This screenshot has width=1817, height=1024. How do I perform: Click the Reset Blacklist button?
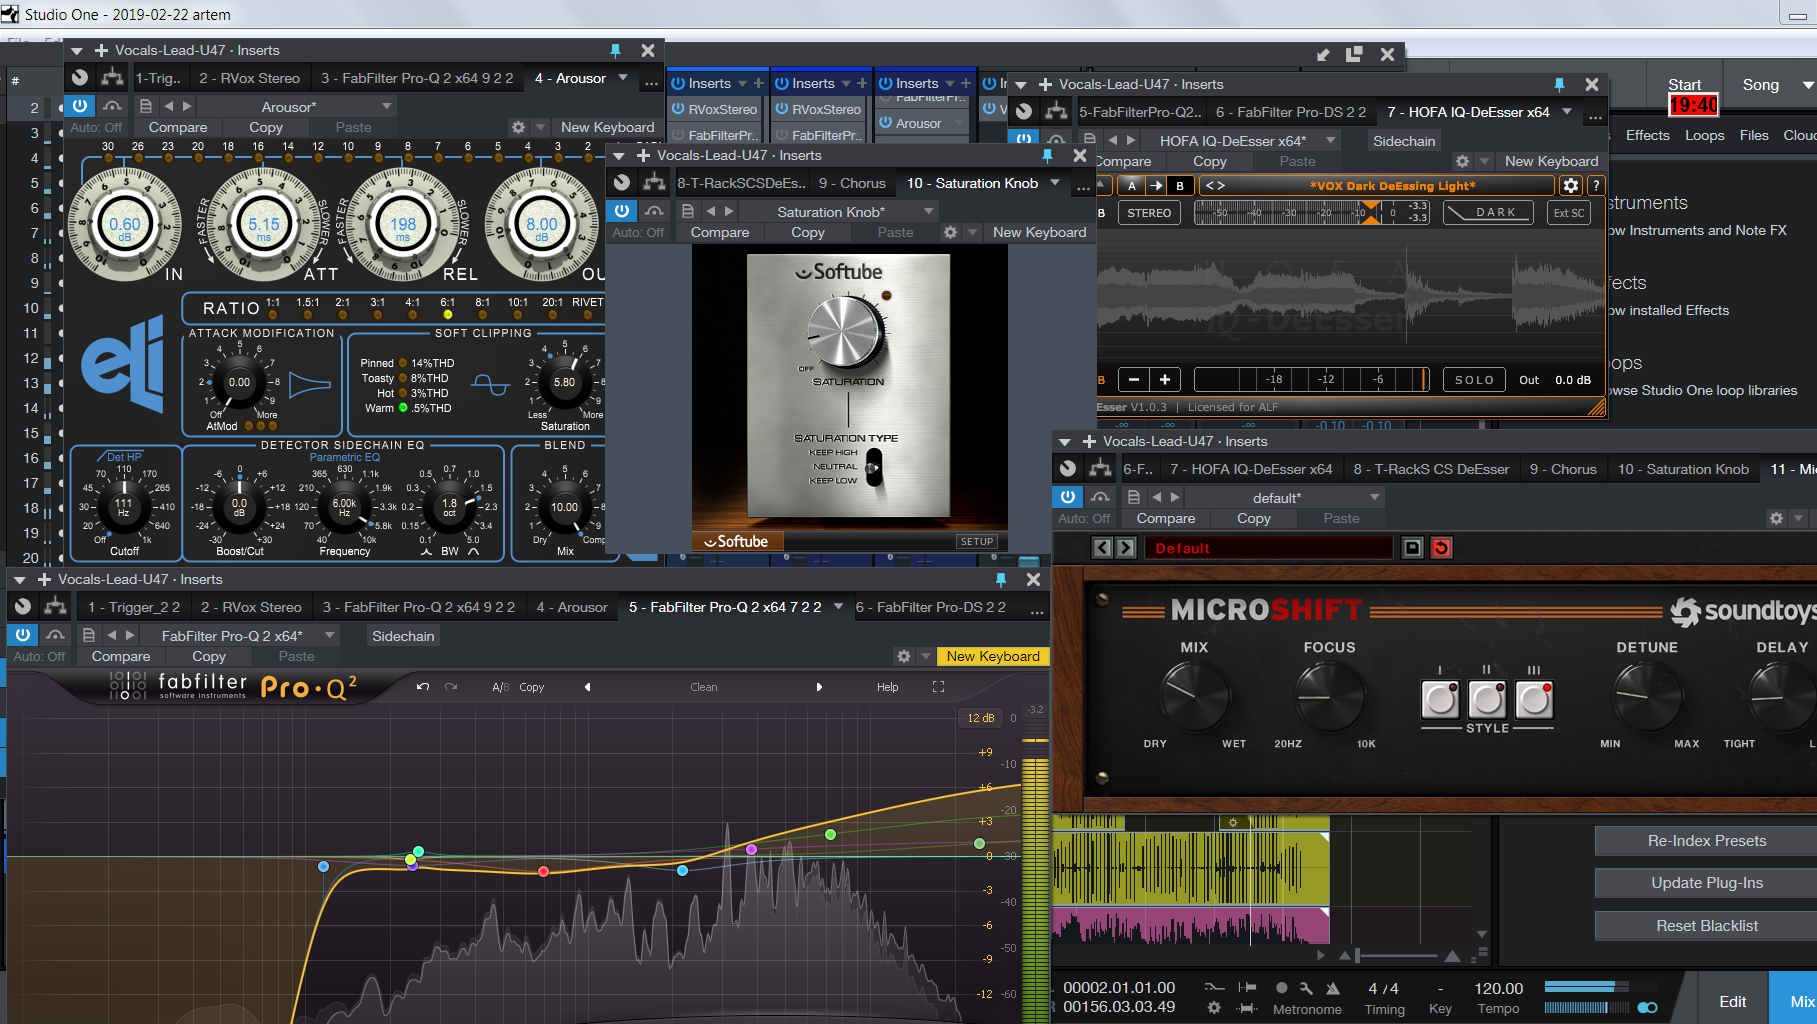tap(1706, 926)
